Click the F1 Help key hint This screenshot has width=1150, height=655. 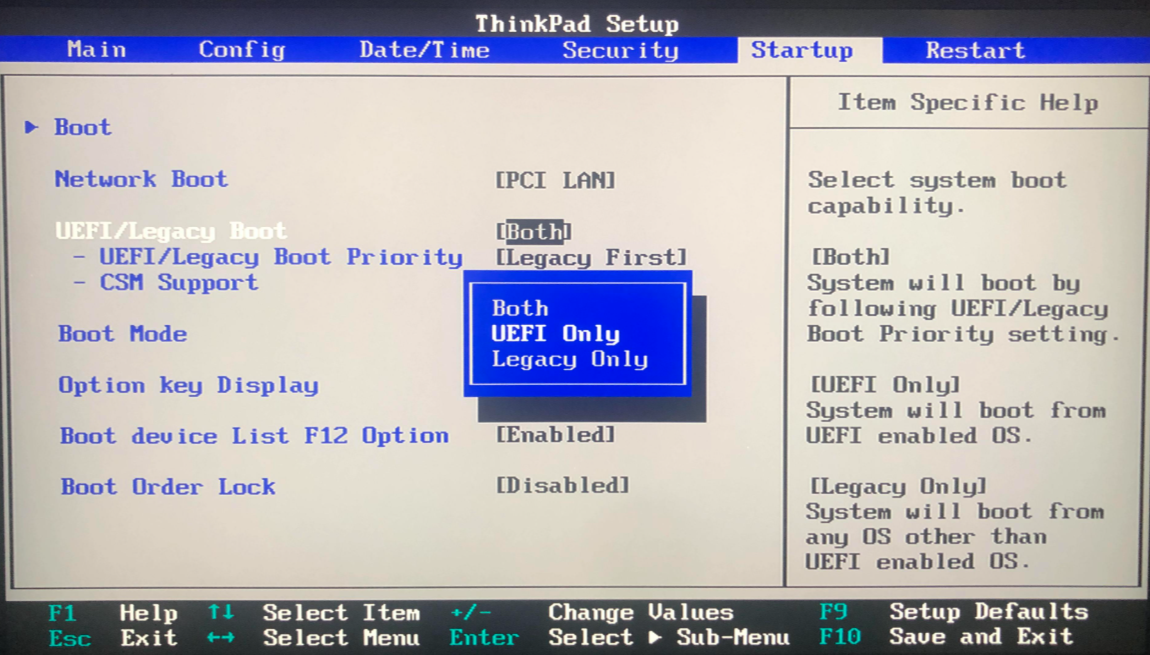coord(113,612)
